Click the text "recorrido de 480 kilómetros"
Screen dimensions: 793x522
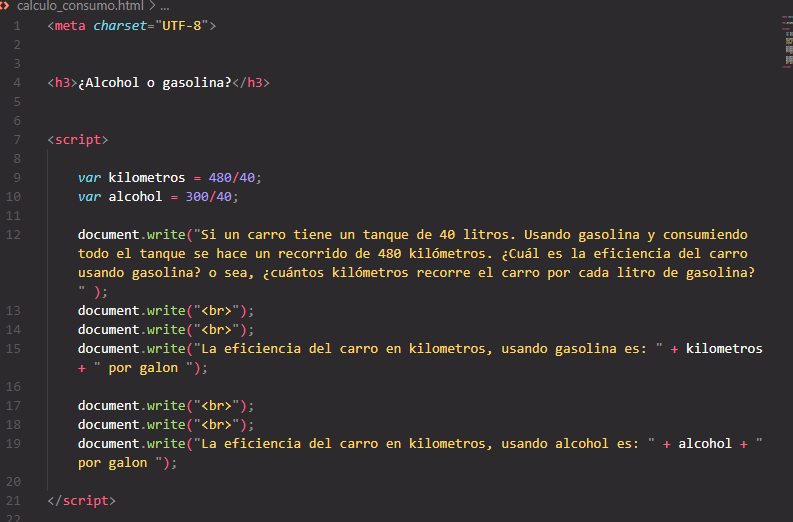coord(382,253)
